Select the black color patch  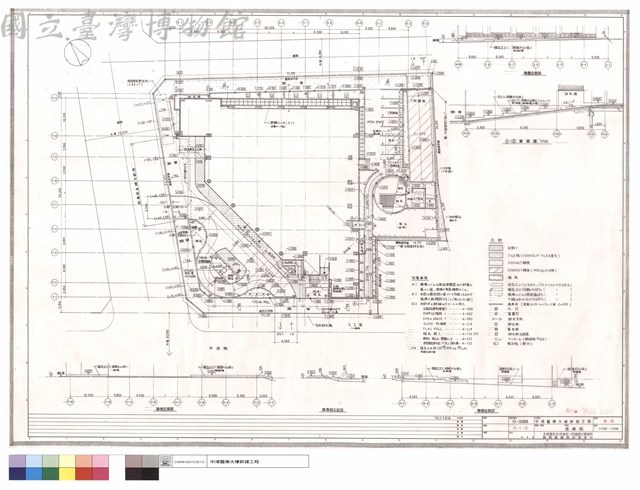(x=151, y=474)
